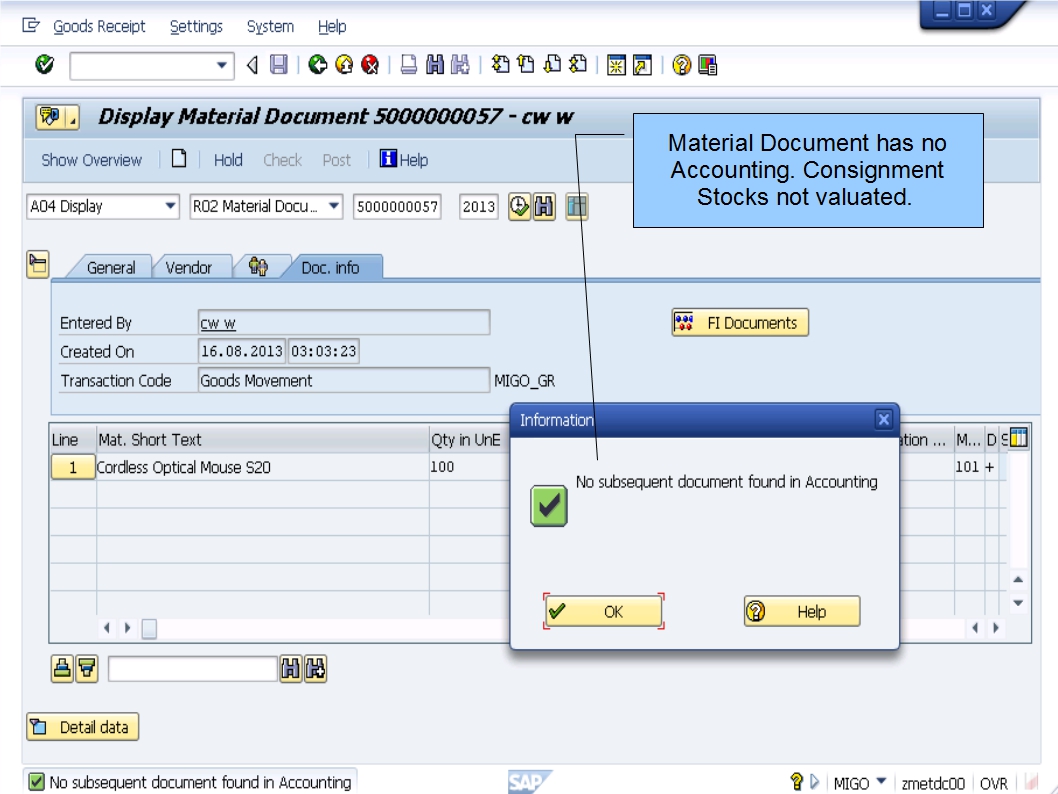This screenshot has height=794, width=1058.
Task: Click the table column configuration icon
Action: point(1019,438)
